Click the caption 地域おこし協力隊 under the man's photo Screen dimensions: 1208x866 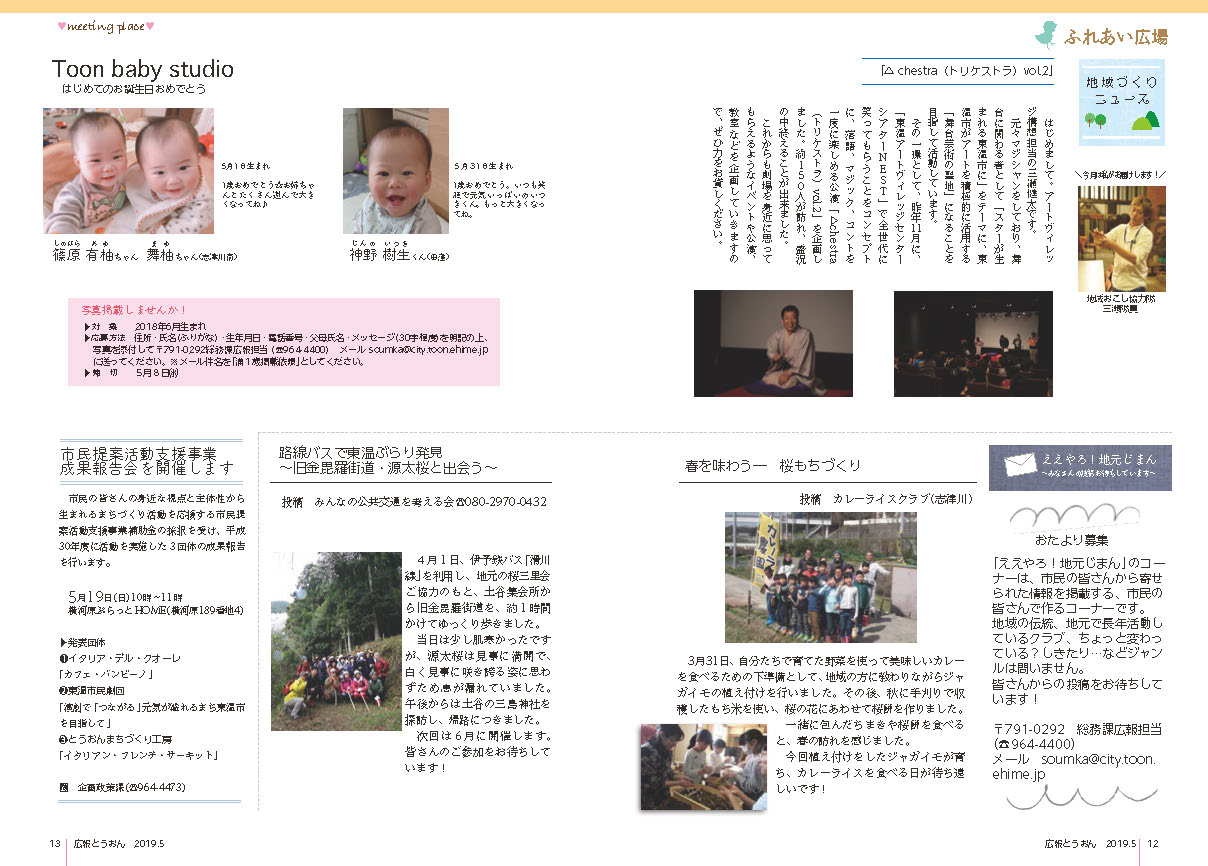(x=1121, y=299)
